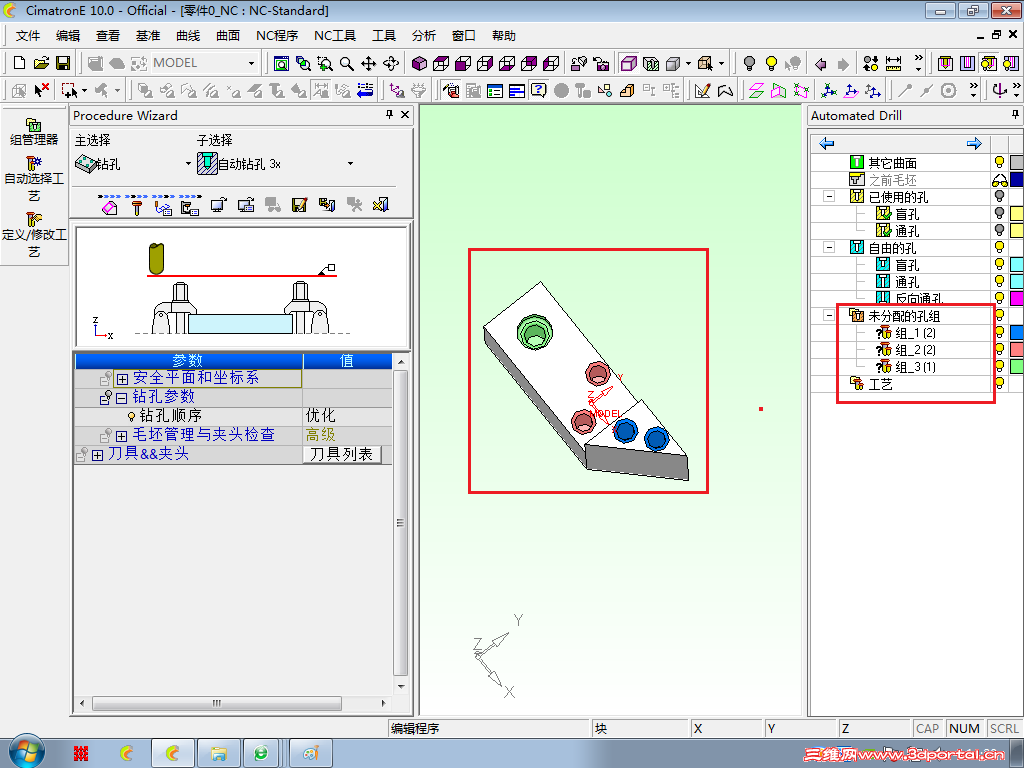Click the blue swap-arrows toolbar icon
This screenshot has height=768, width=1024.
pyautogui.click(x=366, y=89)
